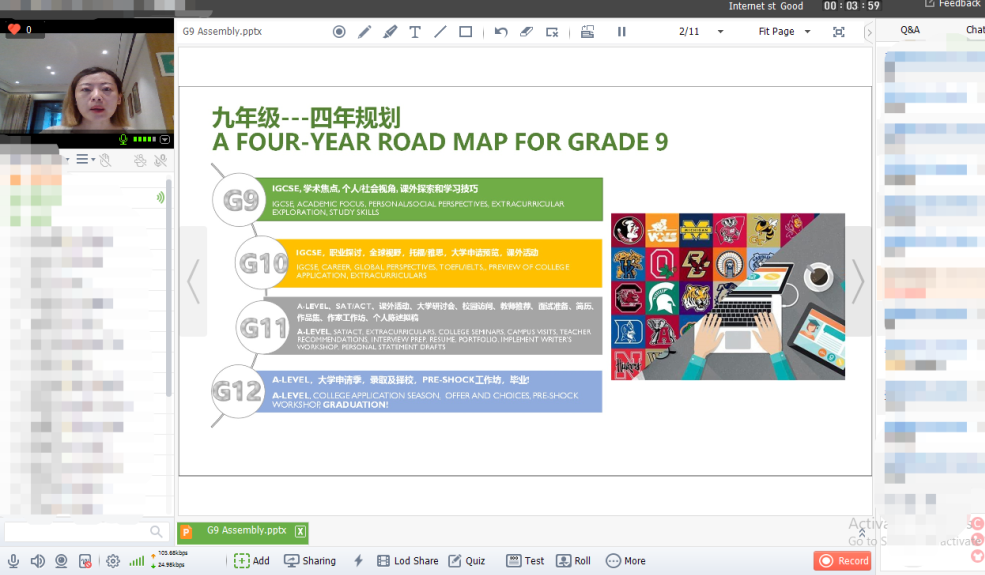Click the green microphone on webcam

point(123,140)
